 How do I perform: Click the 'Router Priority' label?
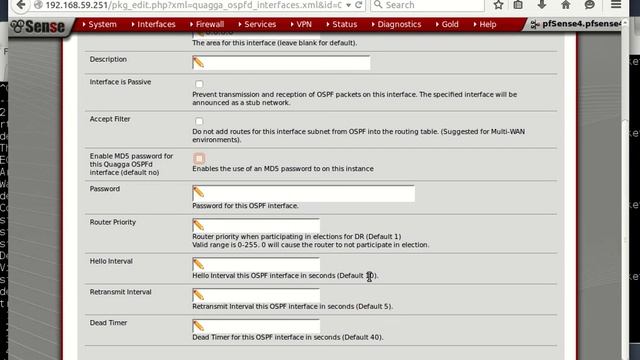(x=113, y=222)
